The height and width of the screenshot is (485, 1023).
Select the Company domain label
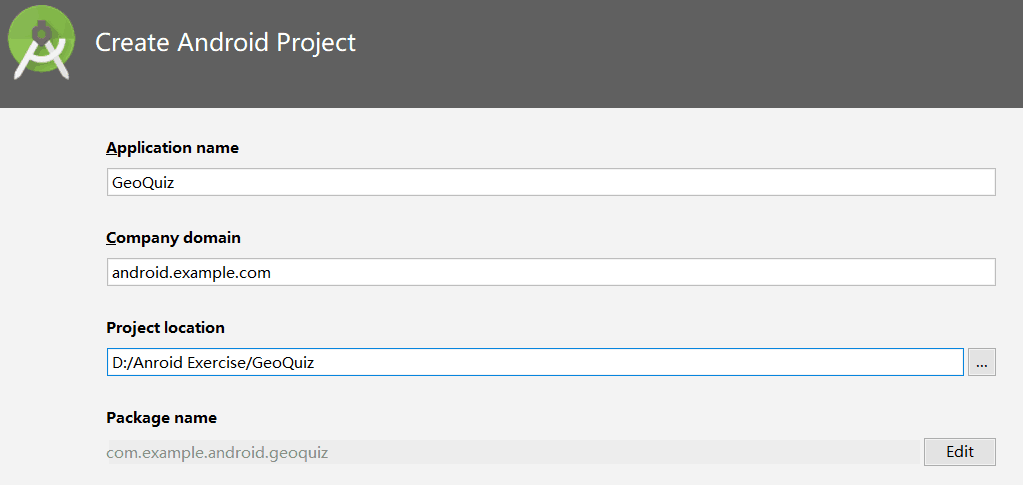[174, 238]
